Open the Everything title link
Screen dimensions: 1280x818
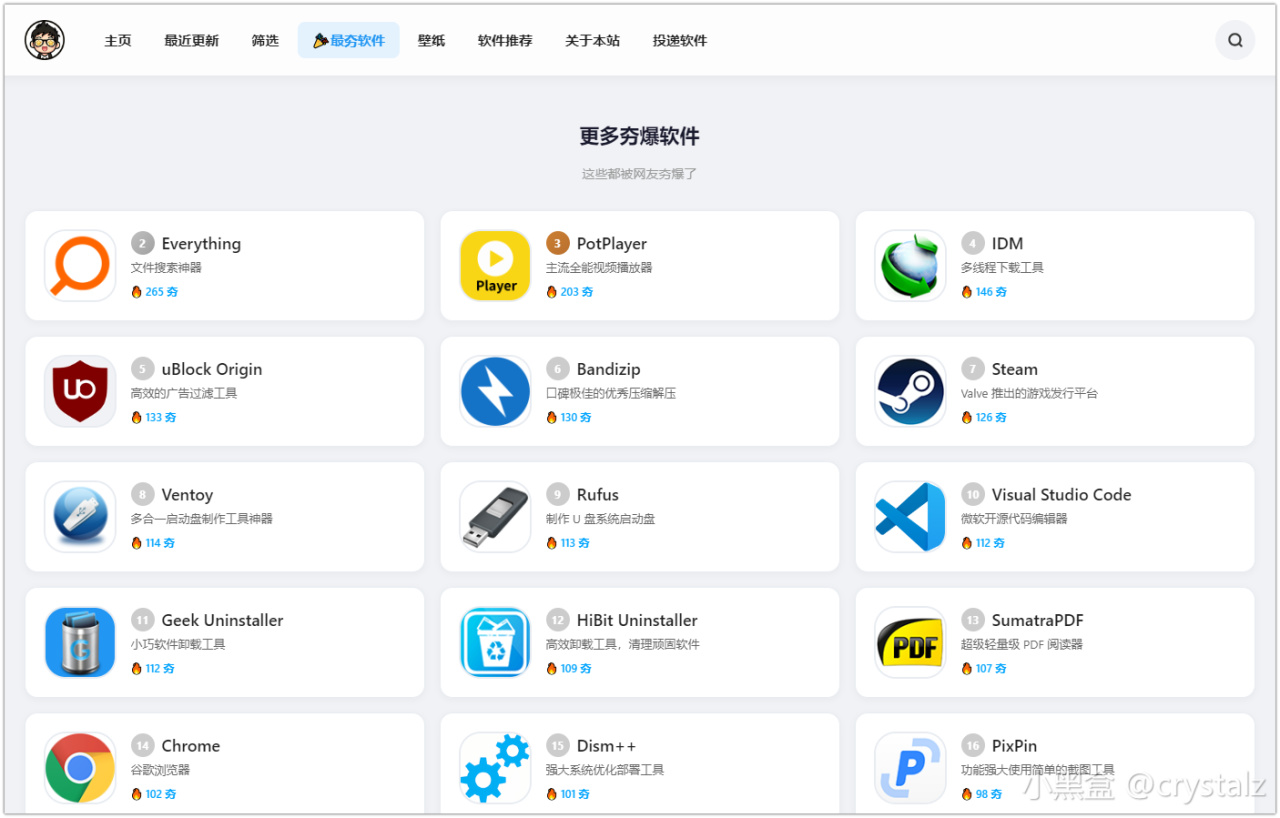pos(201,243)
